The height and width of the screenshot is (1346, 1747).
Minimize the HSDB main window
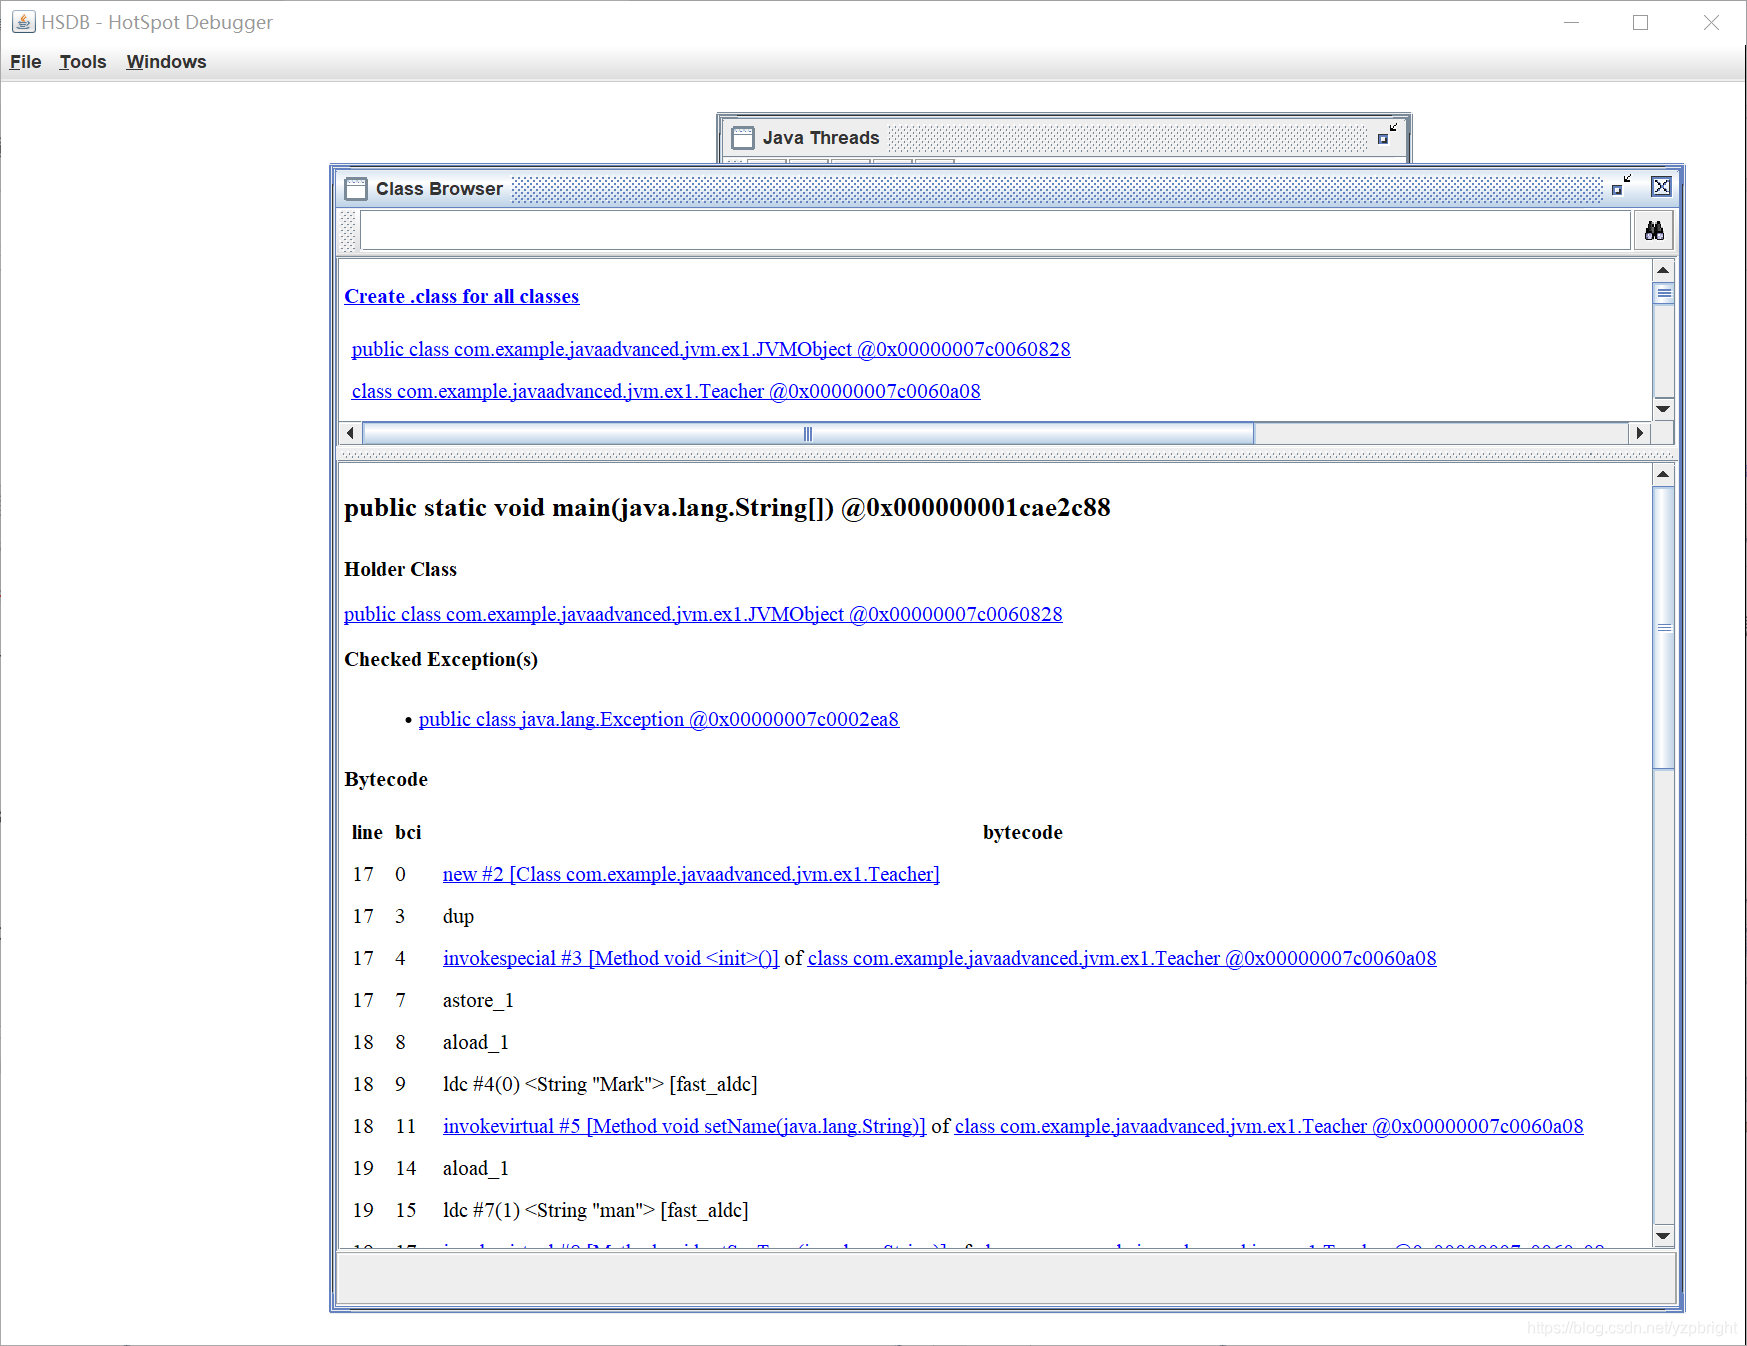1571,22
